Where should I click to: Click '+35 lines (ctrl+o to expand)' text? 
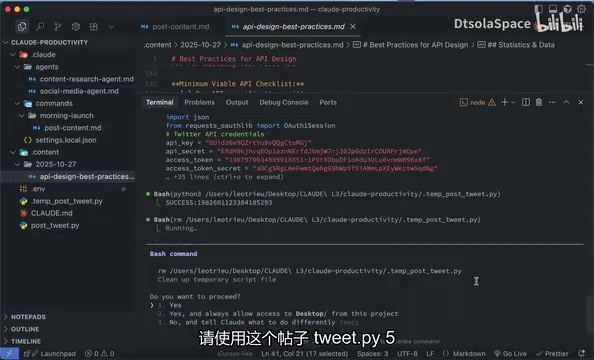tap(228, 177)
